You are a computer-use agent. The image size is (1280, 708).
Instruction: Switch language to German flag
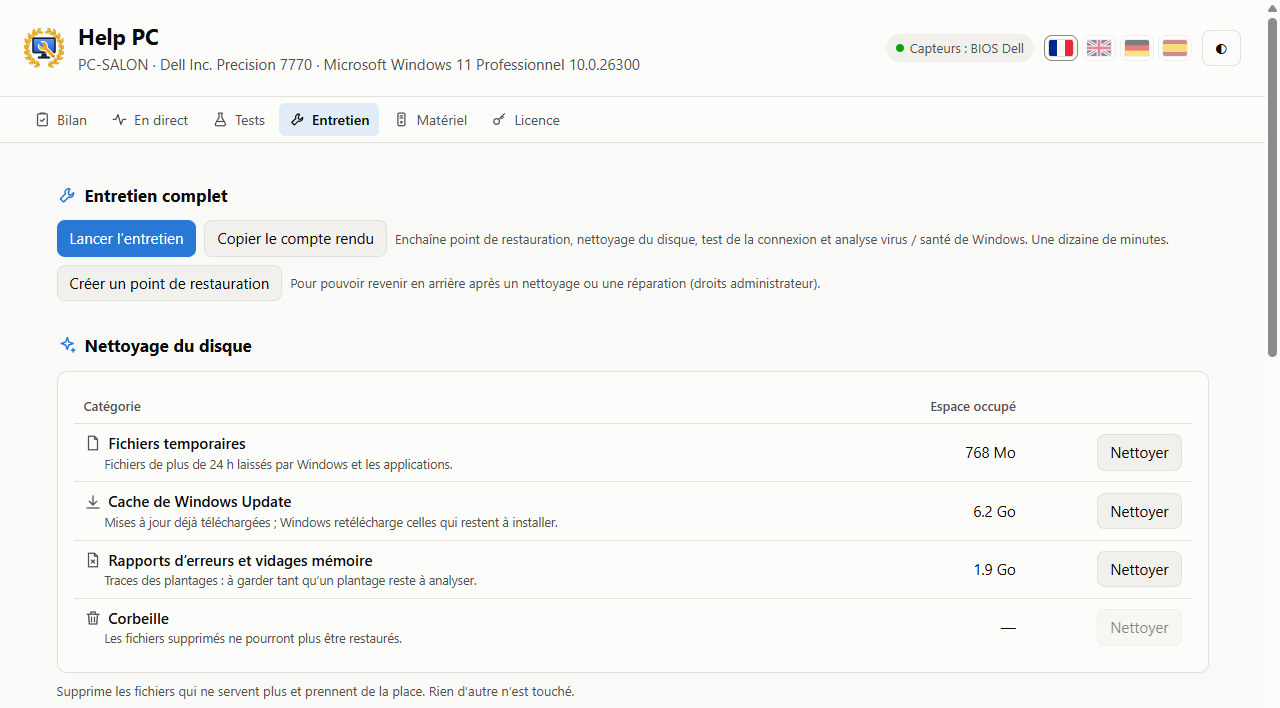[x=1137, y=48]
